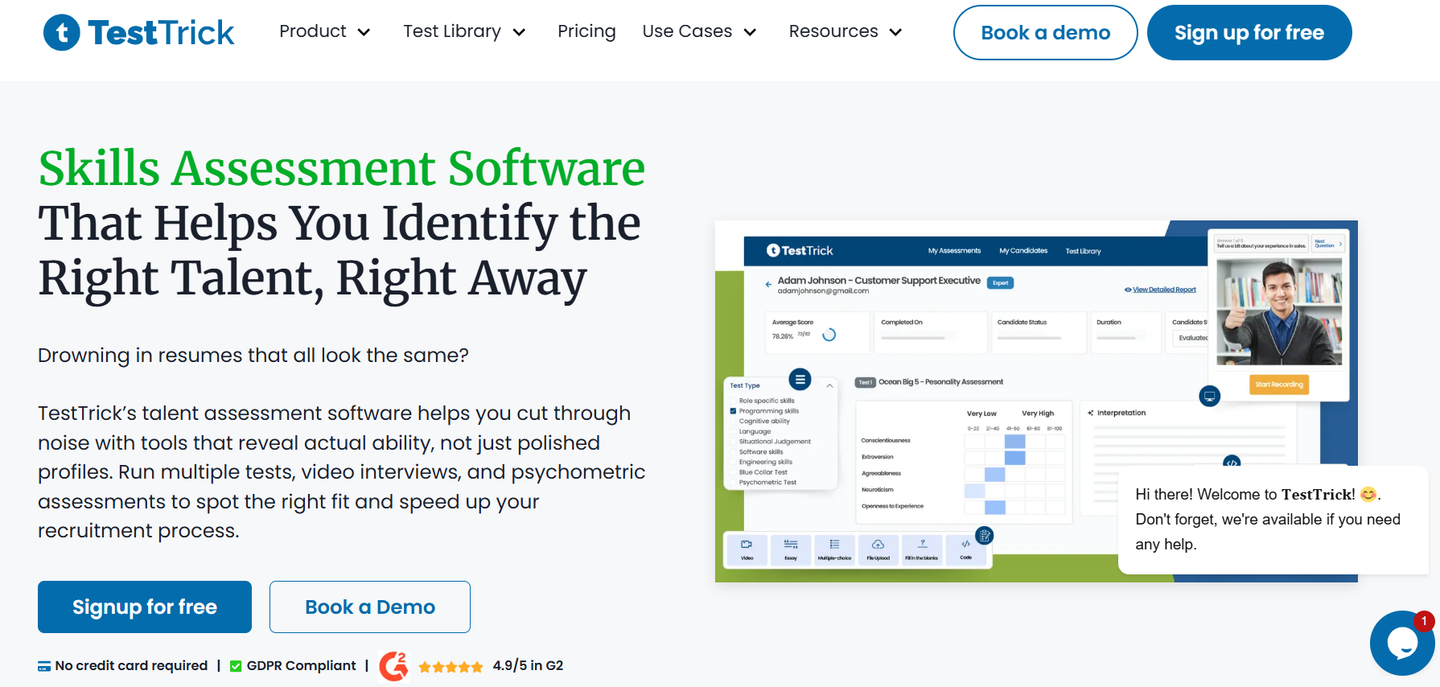Tick the Software skills checkbox

click(733, 452)
